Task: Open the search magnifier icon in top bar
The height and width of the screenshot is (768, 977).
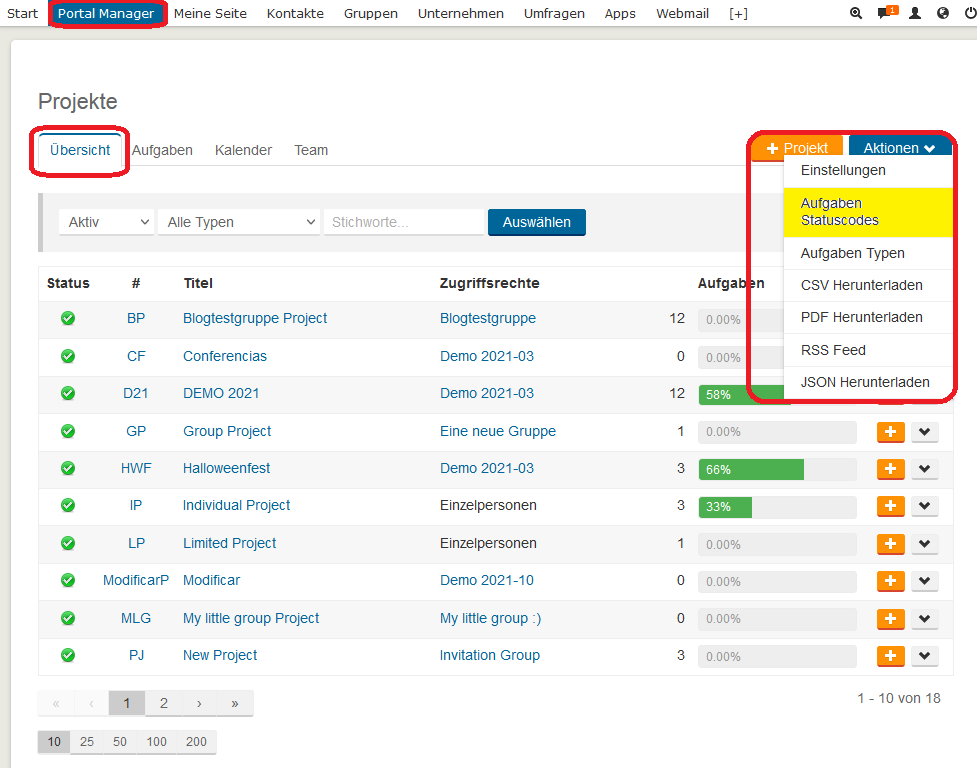Action: coord(855,14)
